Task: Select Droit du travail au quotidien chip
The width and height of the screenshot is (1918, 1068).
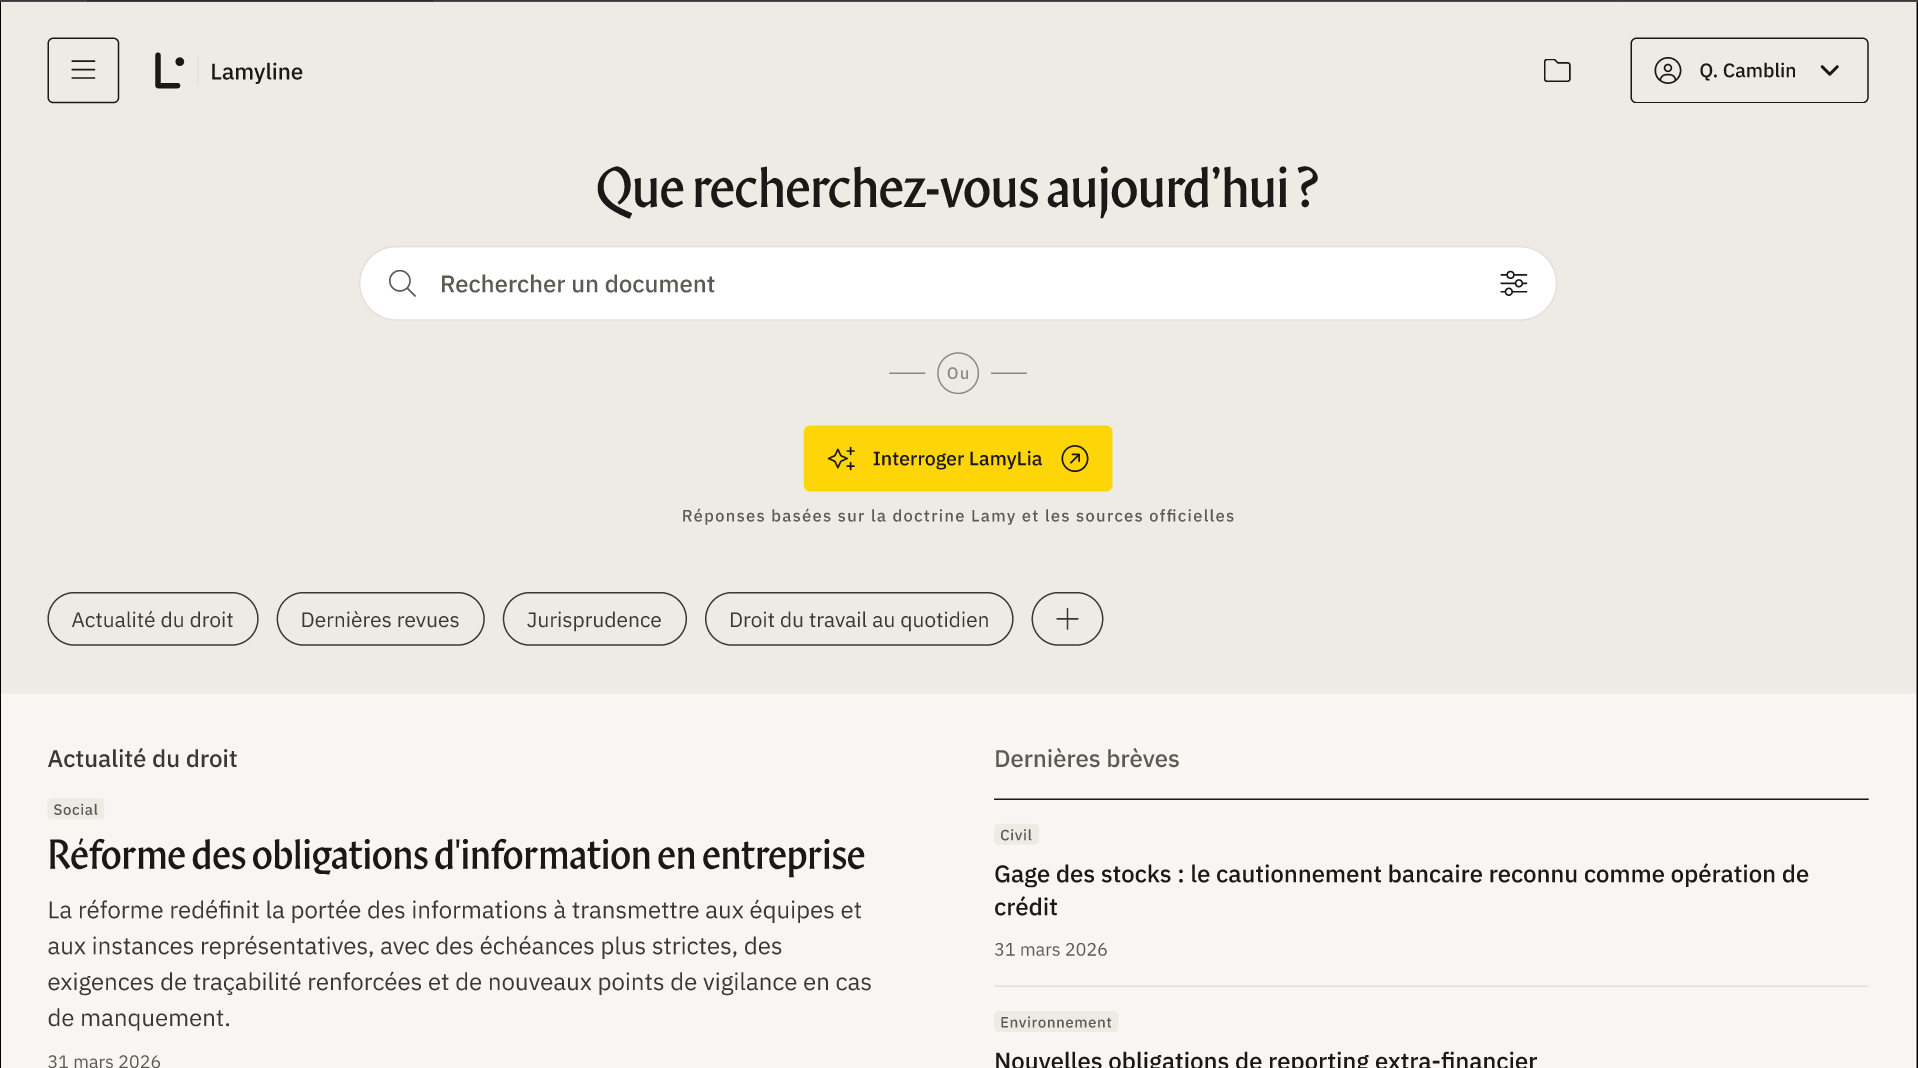Action: pos(859,619)
